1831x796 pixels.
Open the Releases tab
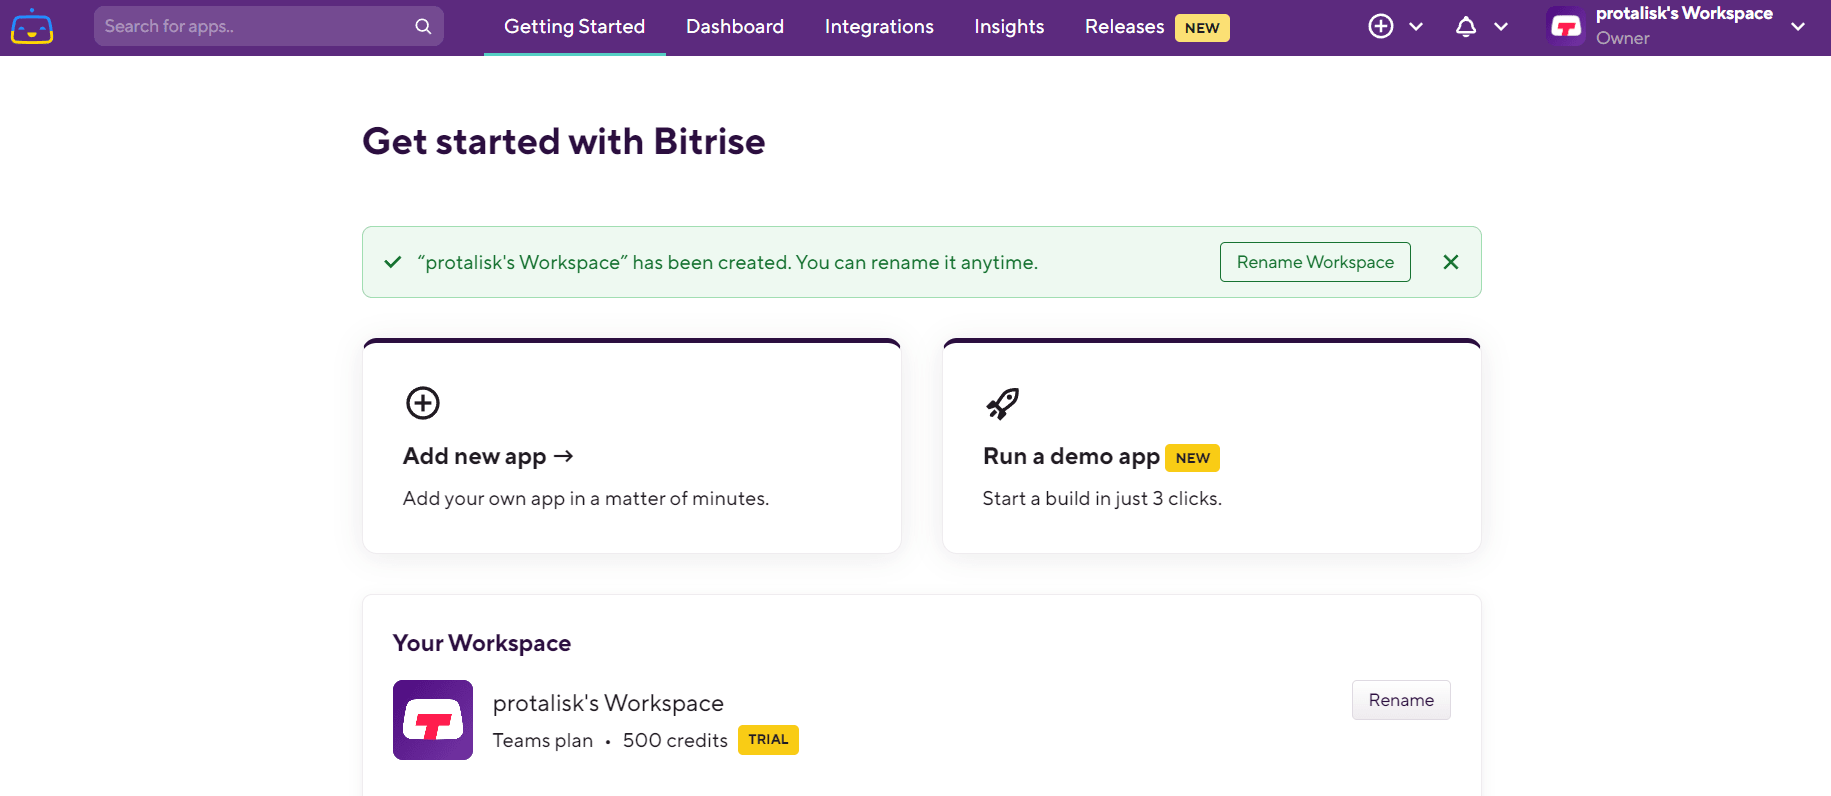tap(1124, 27)
